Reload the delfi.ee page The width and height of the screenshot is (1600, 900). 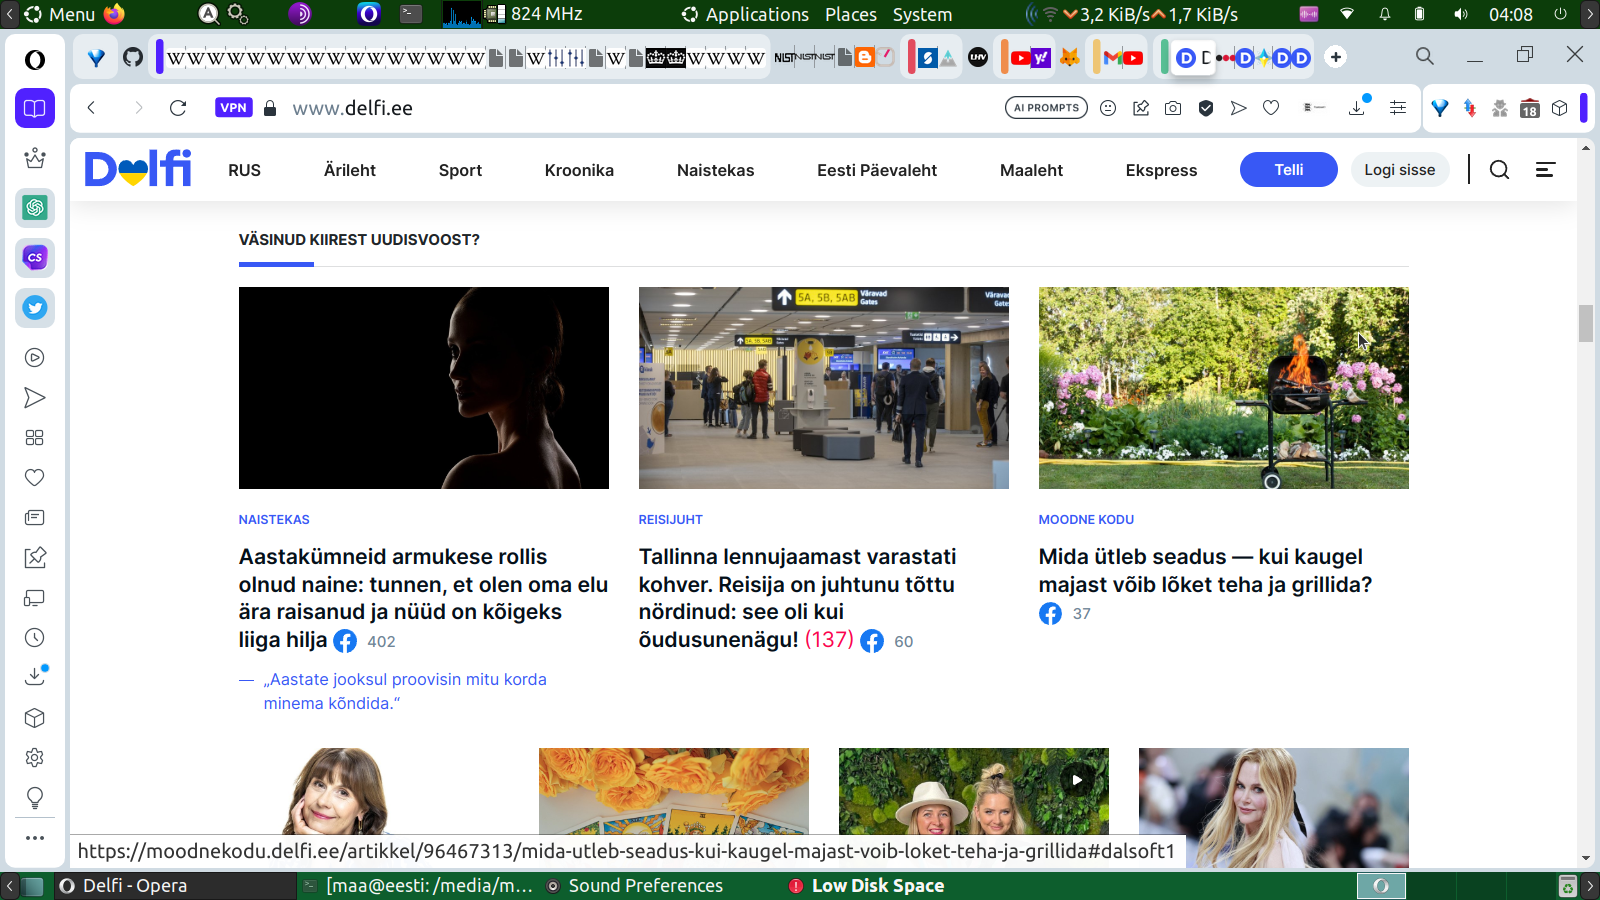click(x=178, y=108)
